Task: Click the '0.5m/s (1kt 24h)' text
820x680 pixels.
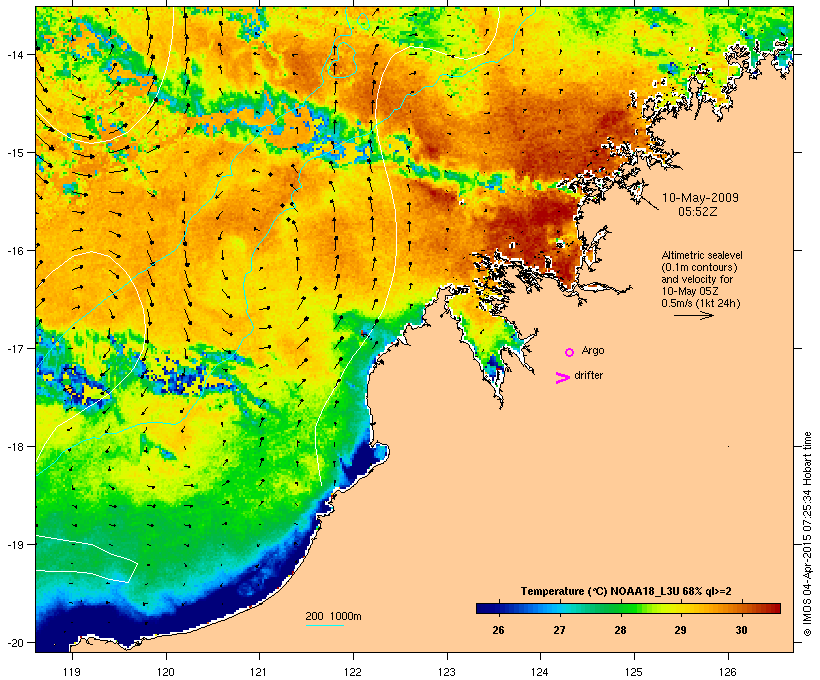Action: pyautogui.click(x=701, y=303)
